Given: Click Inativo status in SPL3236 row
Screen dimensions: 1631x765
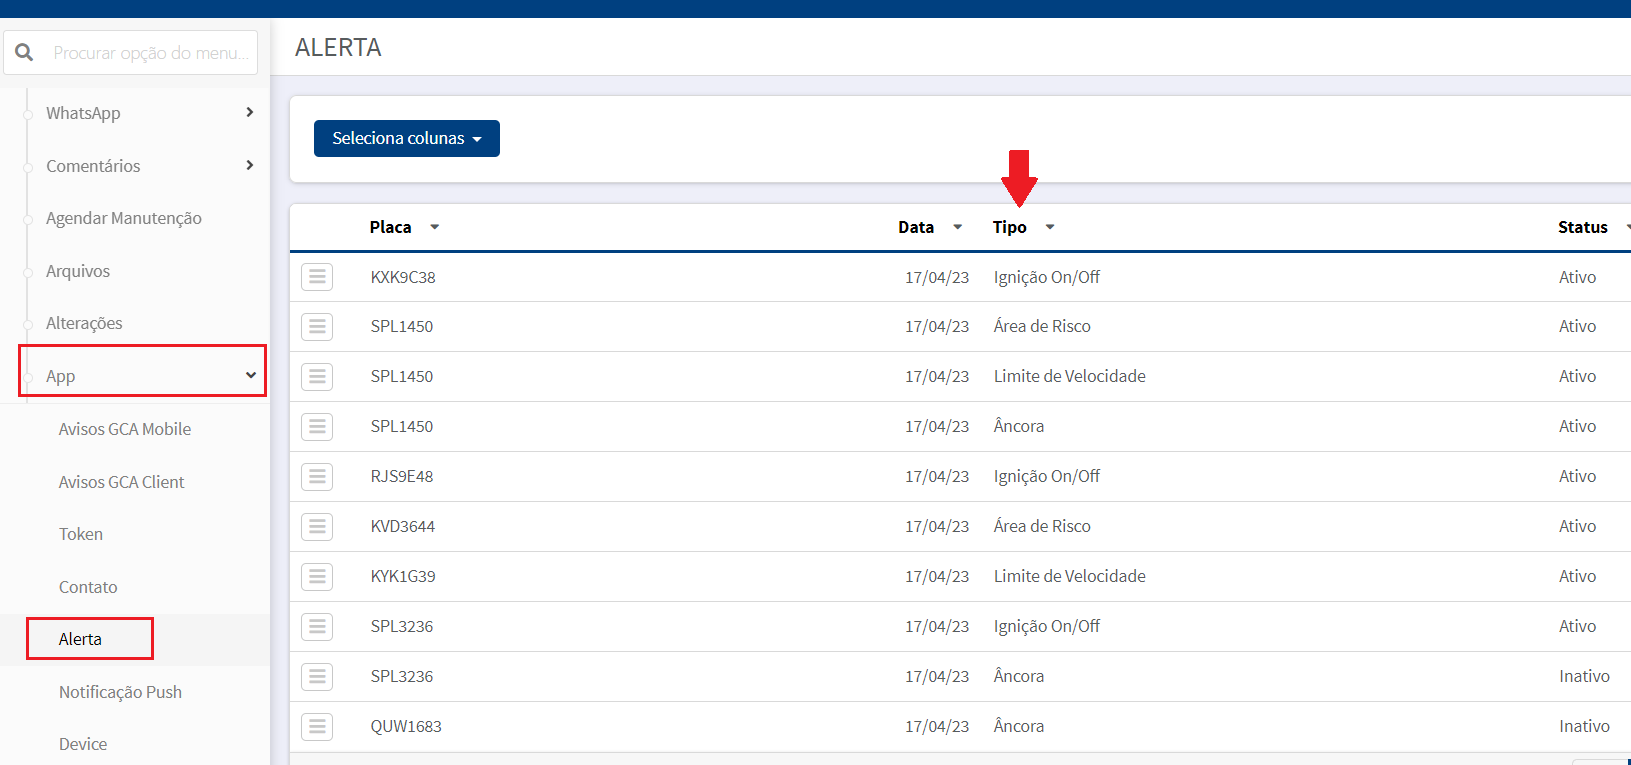Looking at the screenshot, I should point(1585,676).
